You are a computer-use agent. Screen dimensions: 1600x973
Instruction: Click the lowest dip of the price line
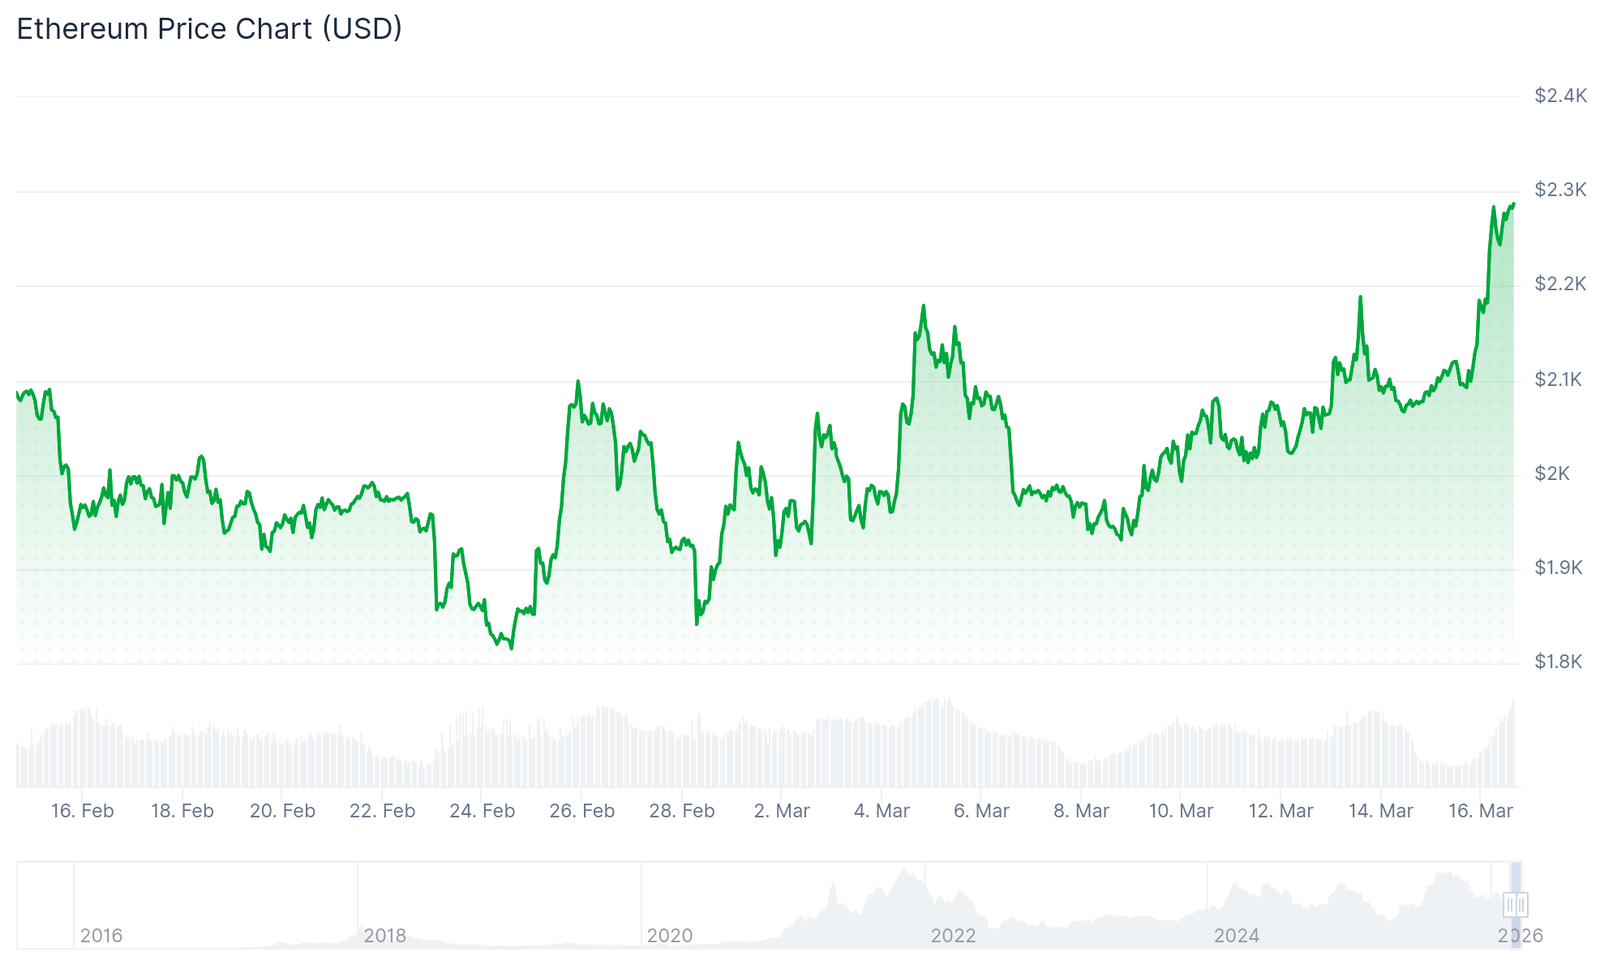511,648
